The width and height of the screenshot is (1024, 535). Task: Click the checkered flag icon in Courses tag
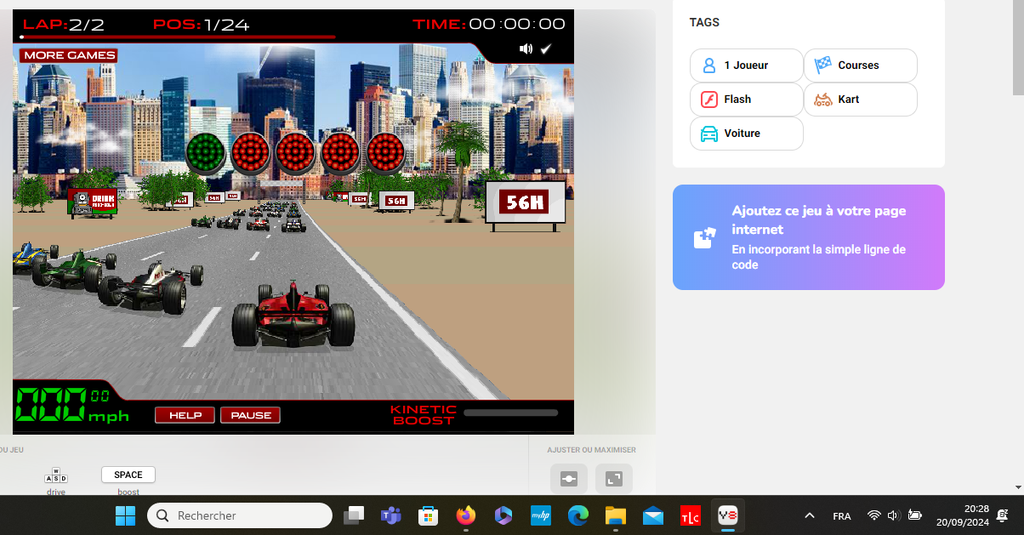(x=823, y=65)
